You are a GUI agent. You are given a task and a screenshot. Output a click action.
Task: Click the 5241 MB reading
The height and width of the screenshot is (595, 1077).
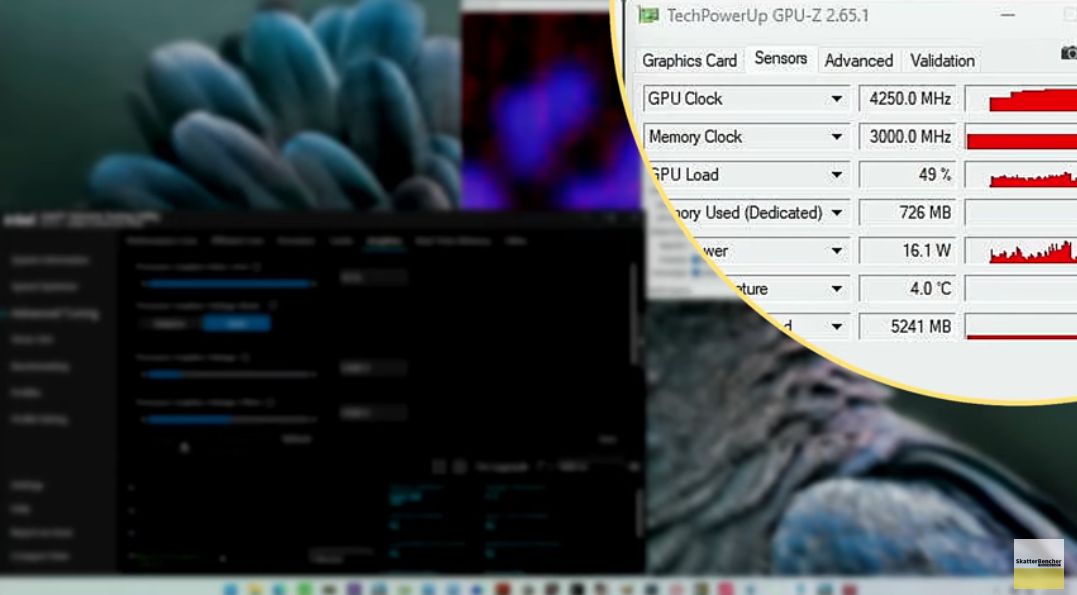click(x=907, y=326)
